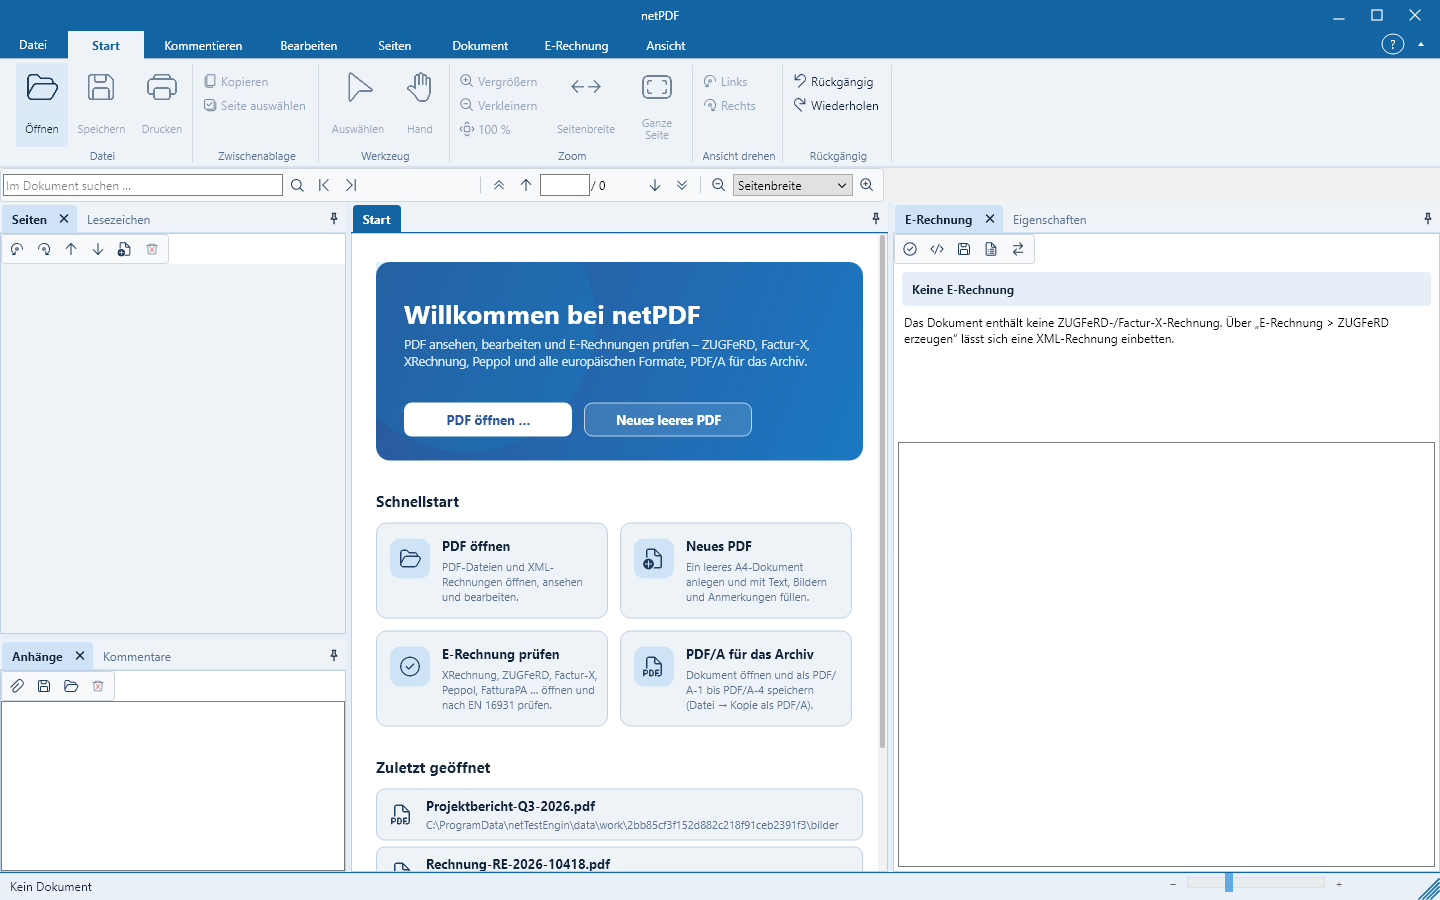Screen dimensions: 1440x900
Task: Pin the E-Rechnung panel
Action: coord(1428,219)
